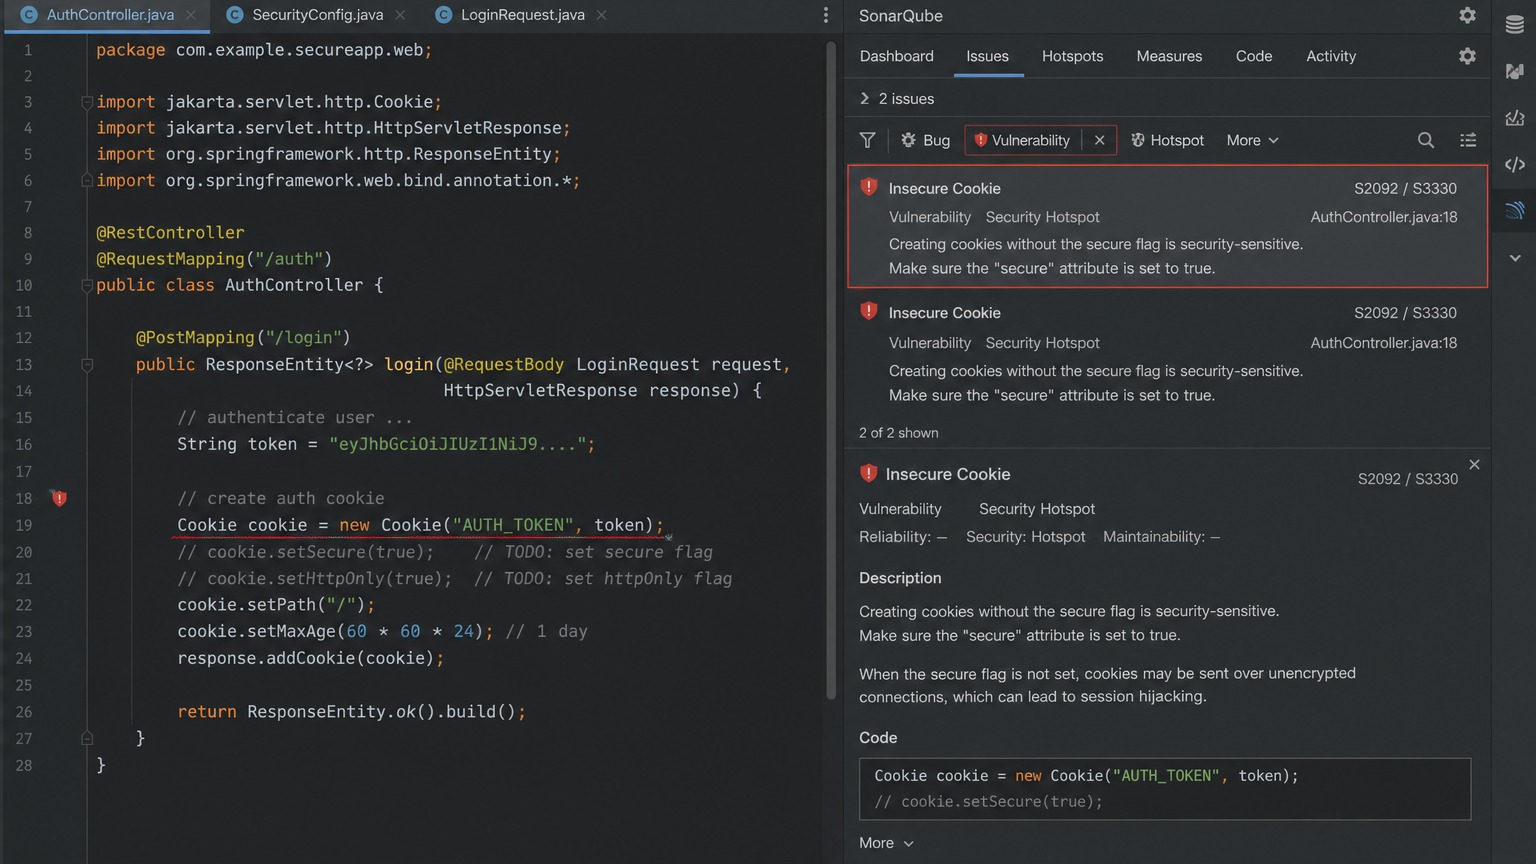
Task: Remove the Vulnerability filter with its X
Action: pyautogui.click(x=1099, y=140)
